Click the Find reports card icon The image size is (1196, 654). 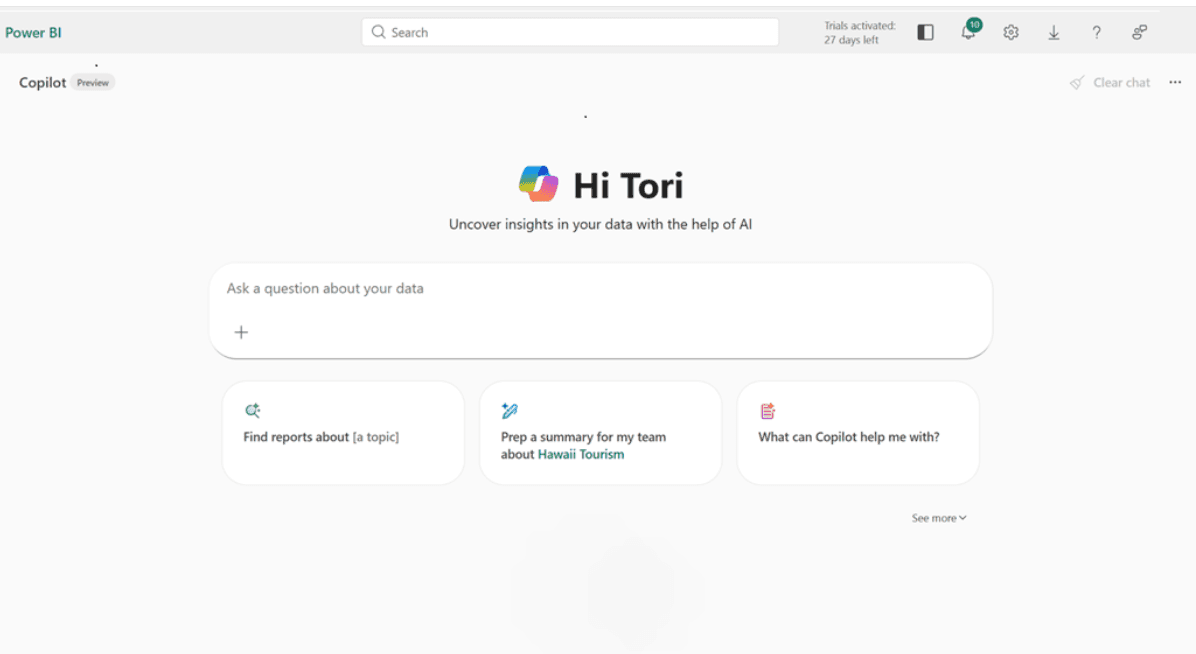(252, 411)
